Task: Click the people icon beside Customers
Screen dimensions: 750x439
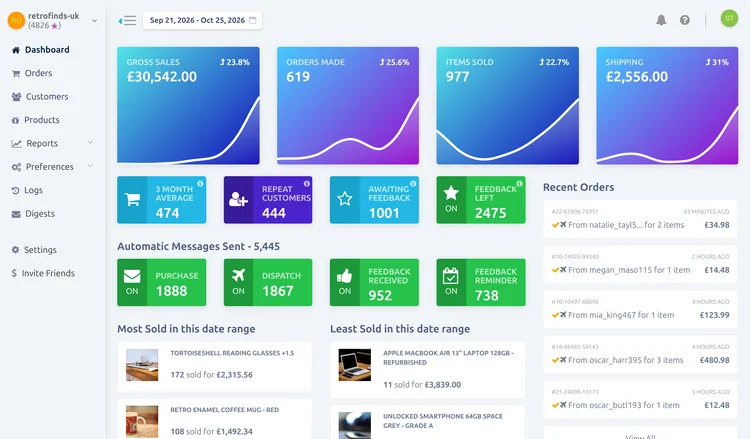Action: point(16,97)
